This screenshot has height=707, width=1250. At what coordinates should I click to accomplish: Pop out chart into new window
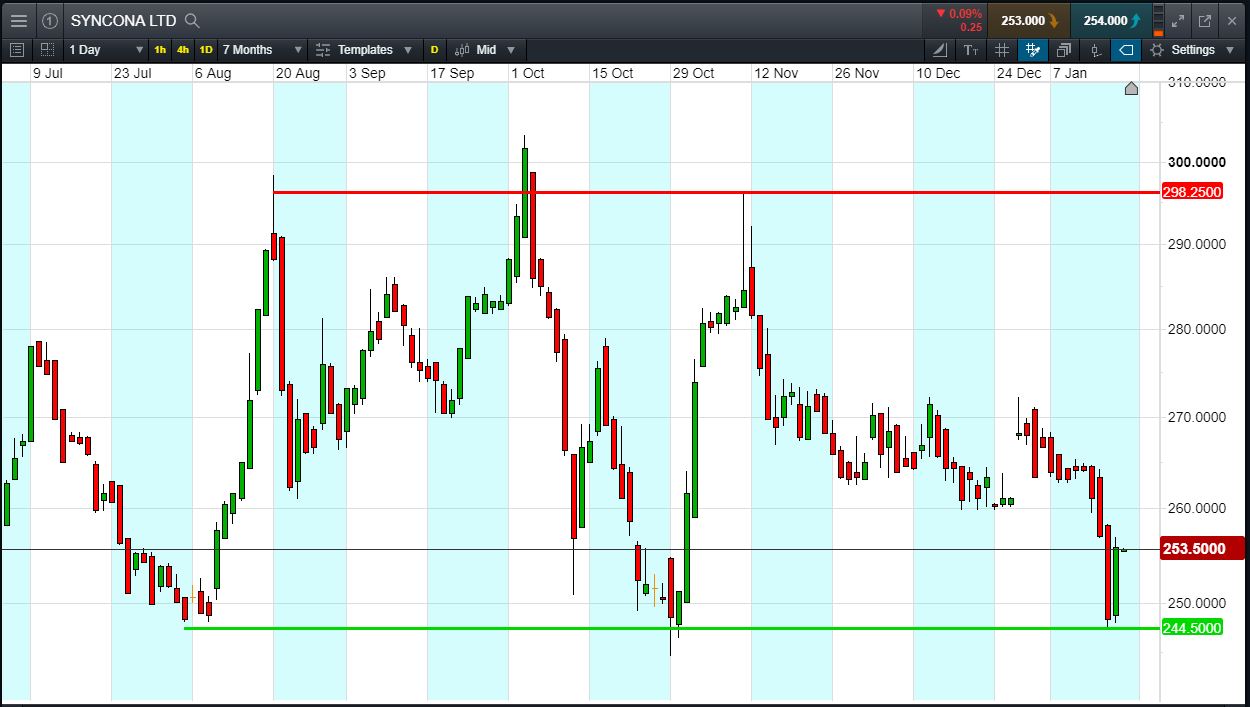point(1204,20)
